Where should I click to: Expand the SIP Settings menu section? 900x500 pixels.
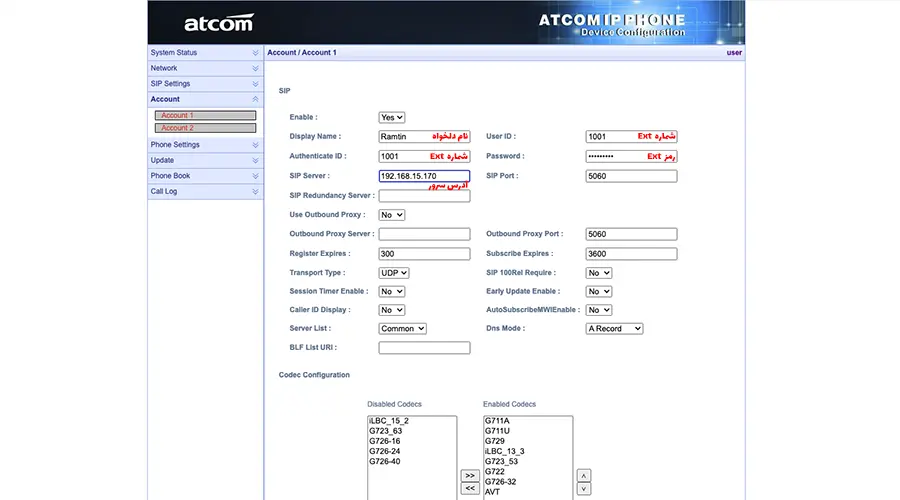(x=205, y=83)
